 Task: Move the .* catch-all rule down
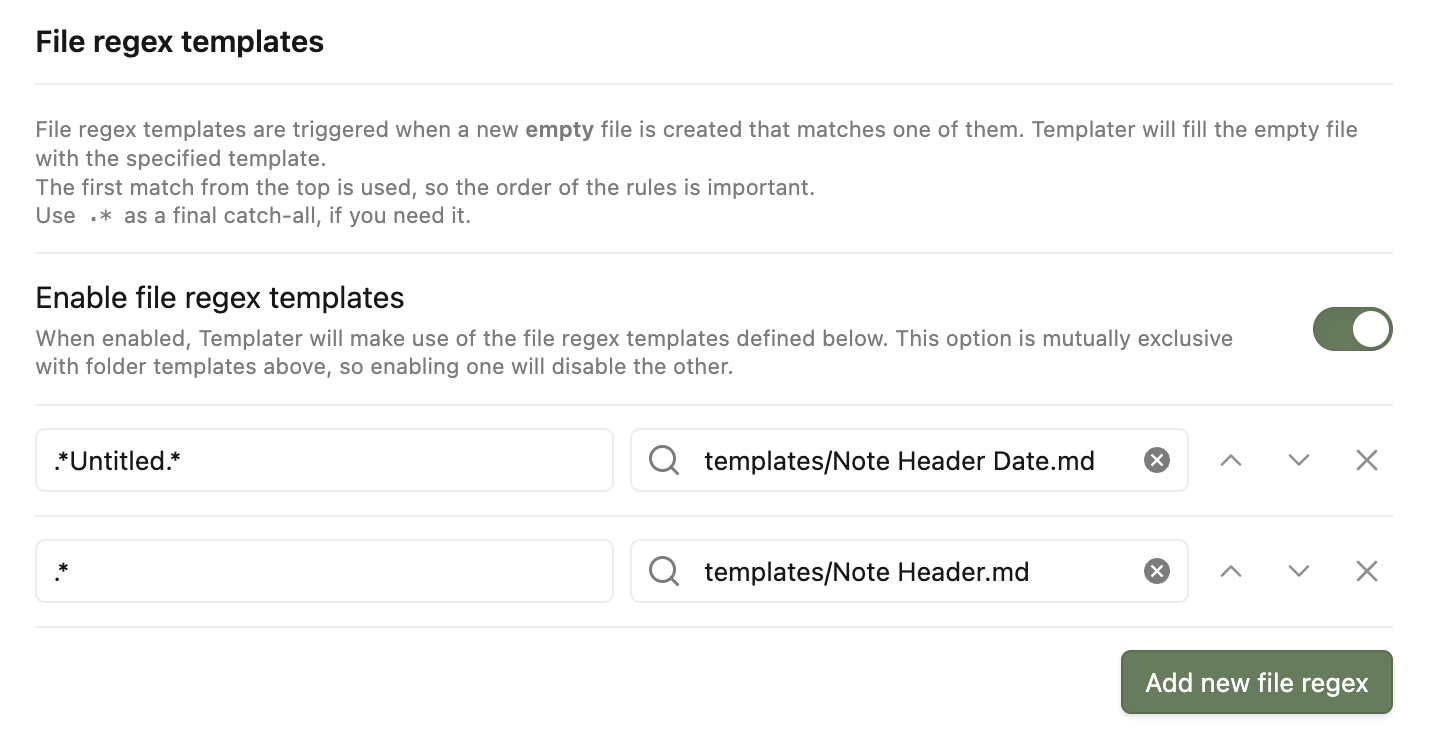pyautogui.click(x=1299, y=571)
